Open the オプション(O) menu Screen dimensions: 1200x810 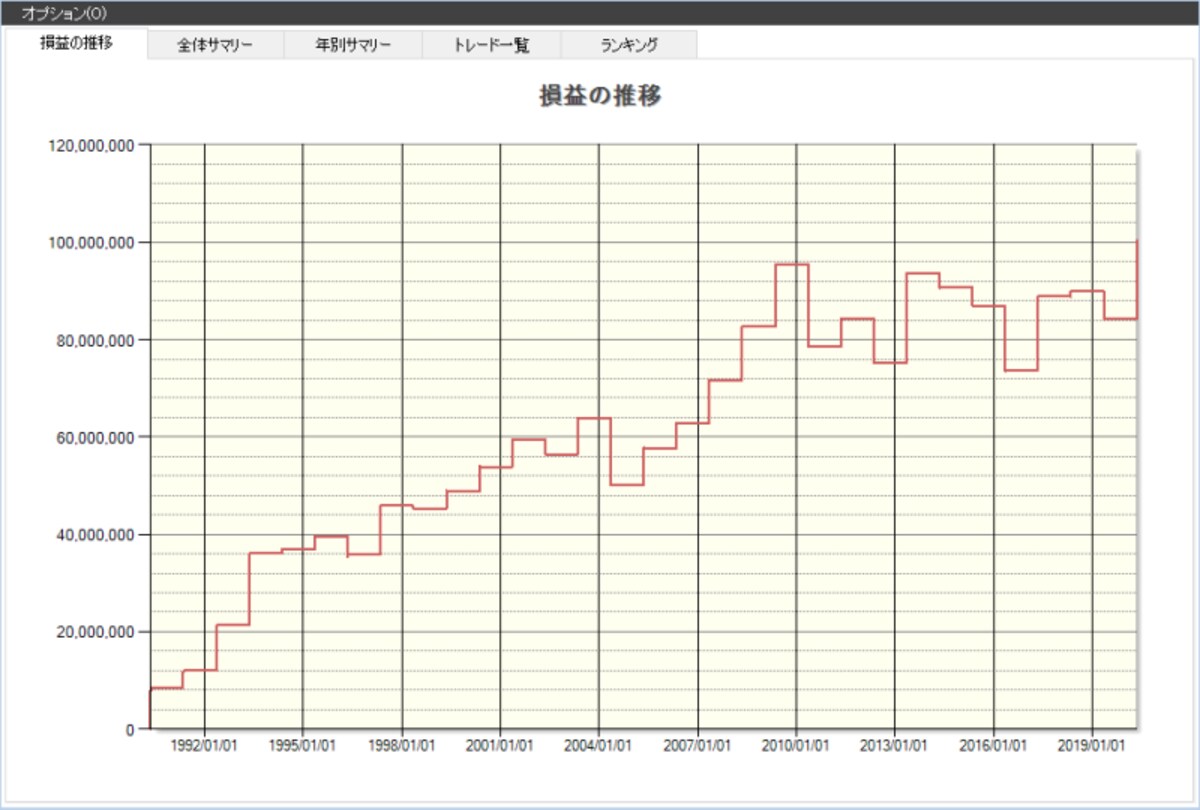click(64, 13)
